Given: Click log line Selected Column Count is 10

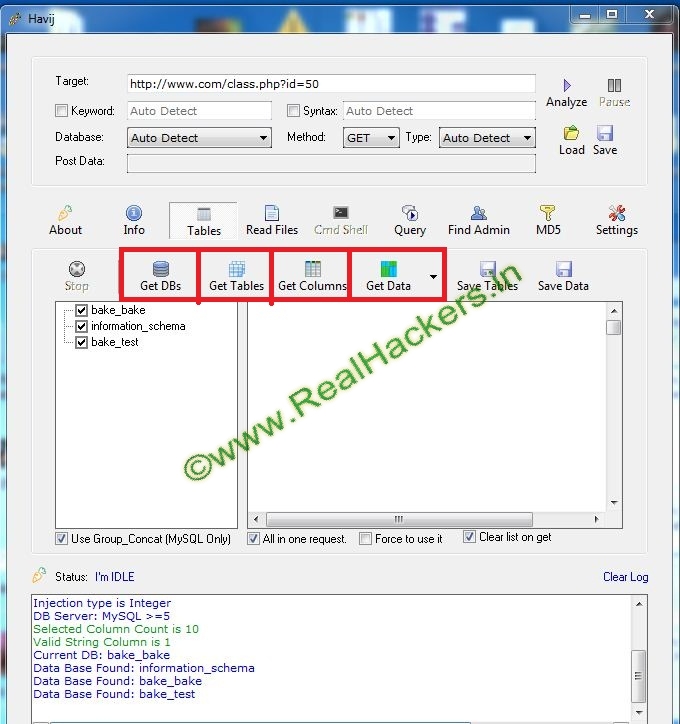Looking at the screenshot, I should point(116,628).
